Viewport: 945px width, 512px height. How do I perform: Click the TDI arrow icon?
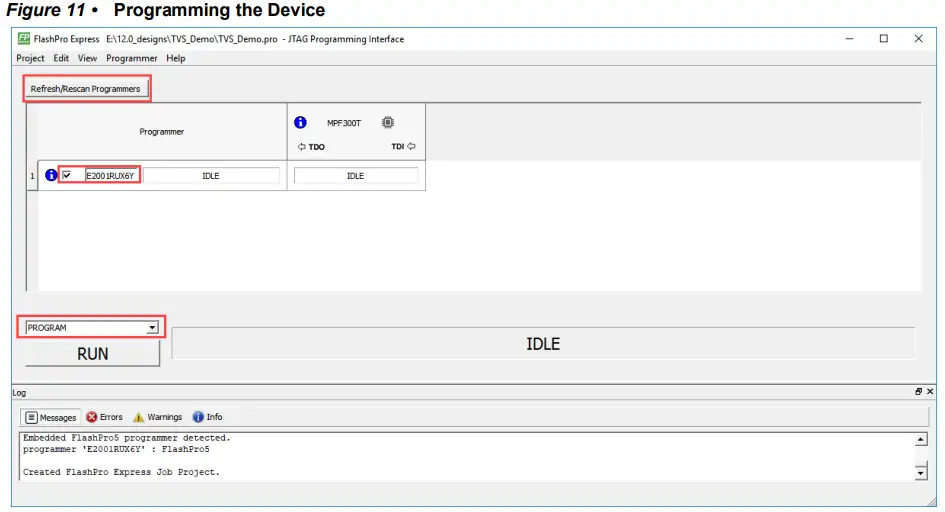[411, 146]
